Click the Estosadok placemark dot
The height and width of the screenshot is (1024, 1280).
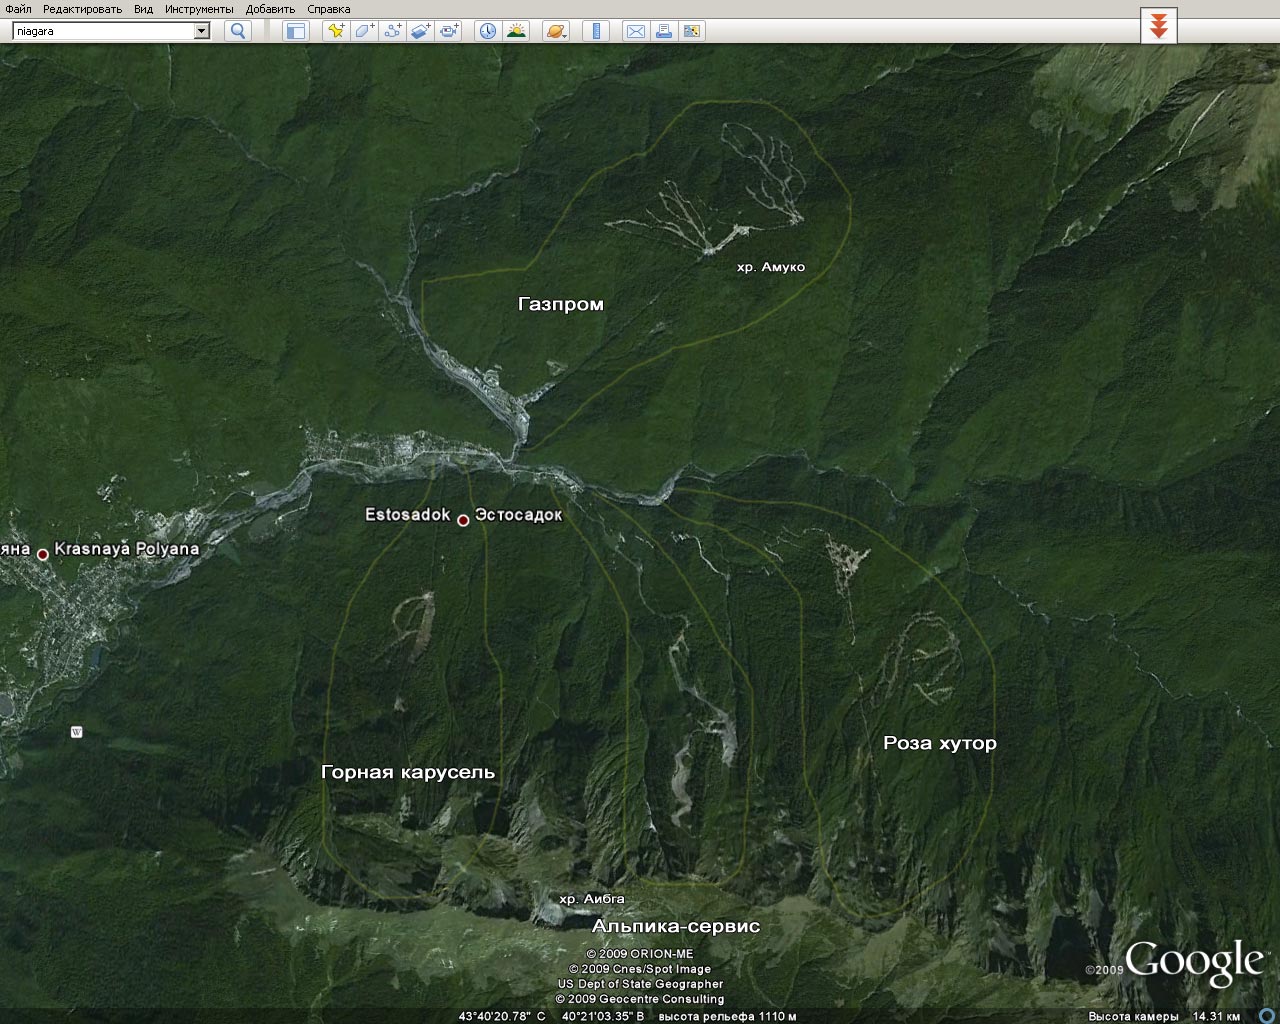coord(463,520)
